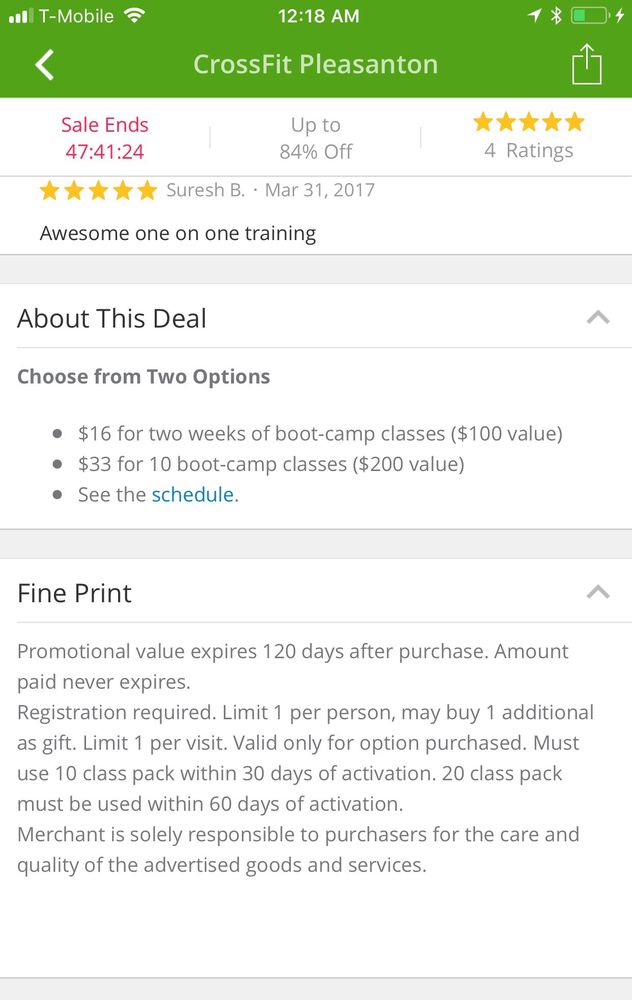632x1000 pixels.
Task: Tap the Up to 84% Off label
Action: coord(316,138)
